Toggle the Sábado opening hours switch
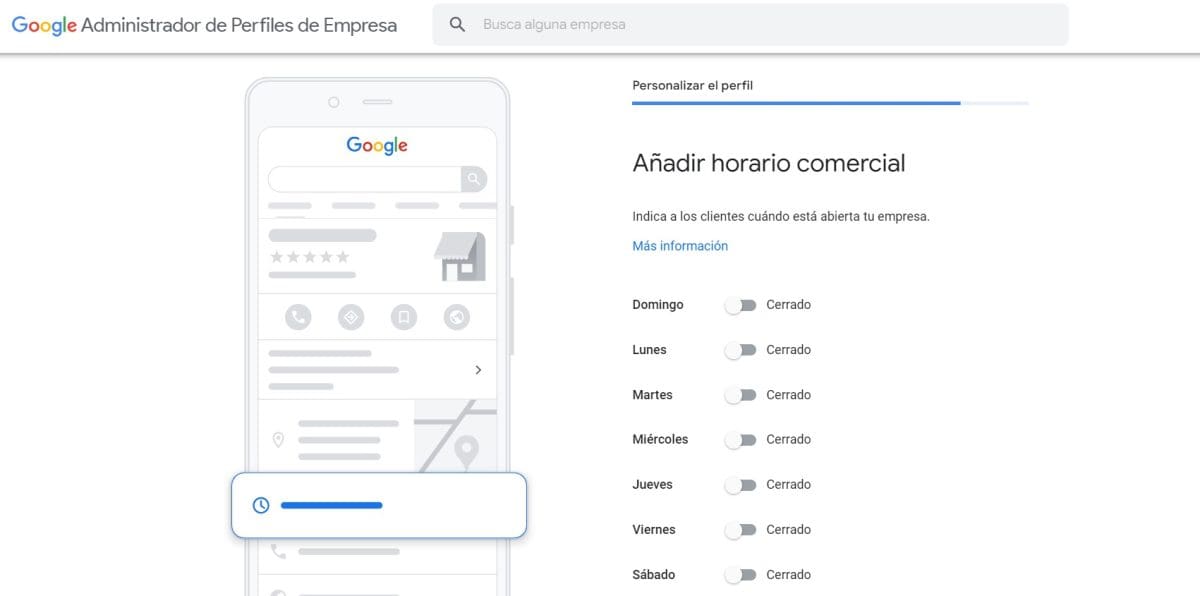Image resolution: width=1200 pixels, height=596 pixels. click(741, 575)
